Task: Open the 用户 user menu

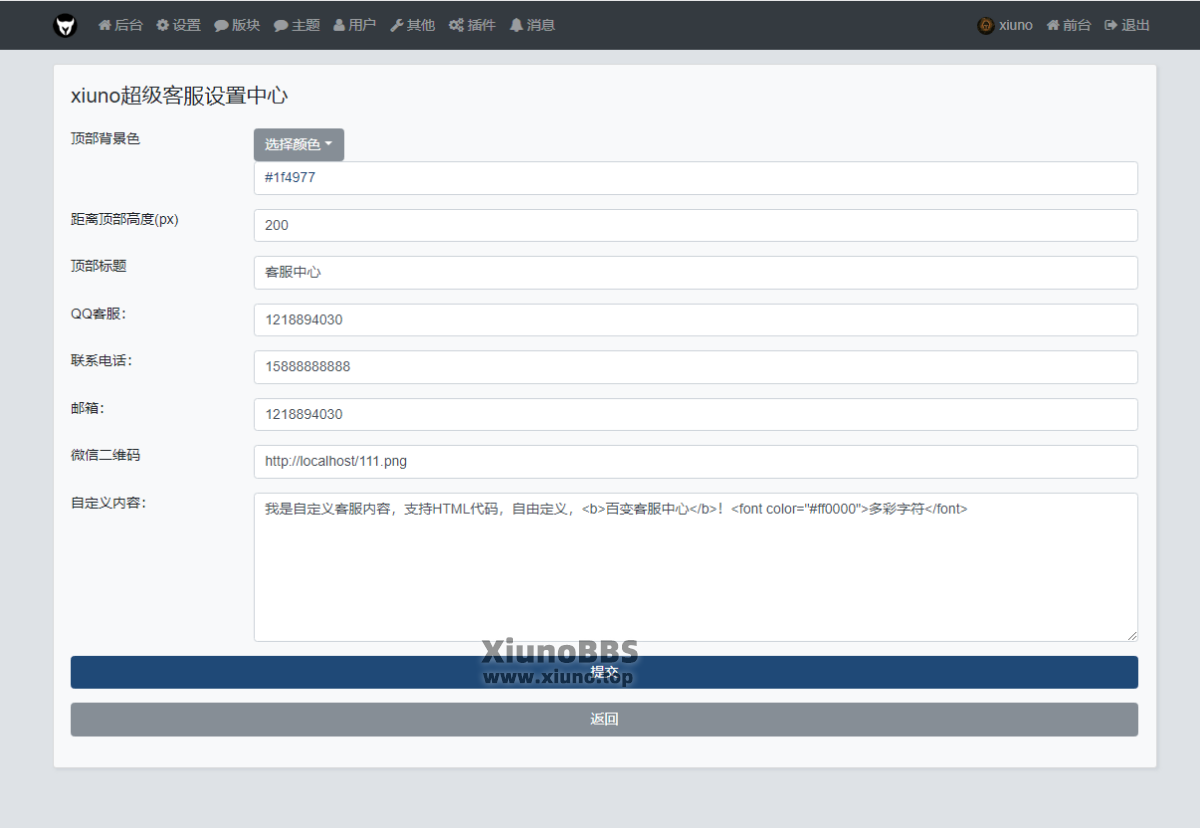Action: (x=355, y=25)
